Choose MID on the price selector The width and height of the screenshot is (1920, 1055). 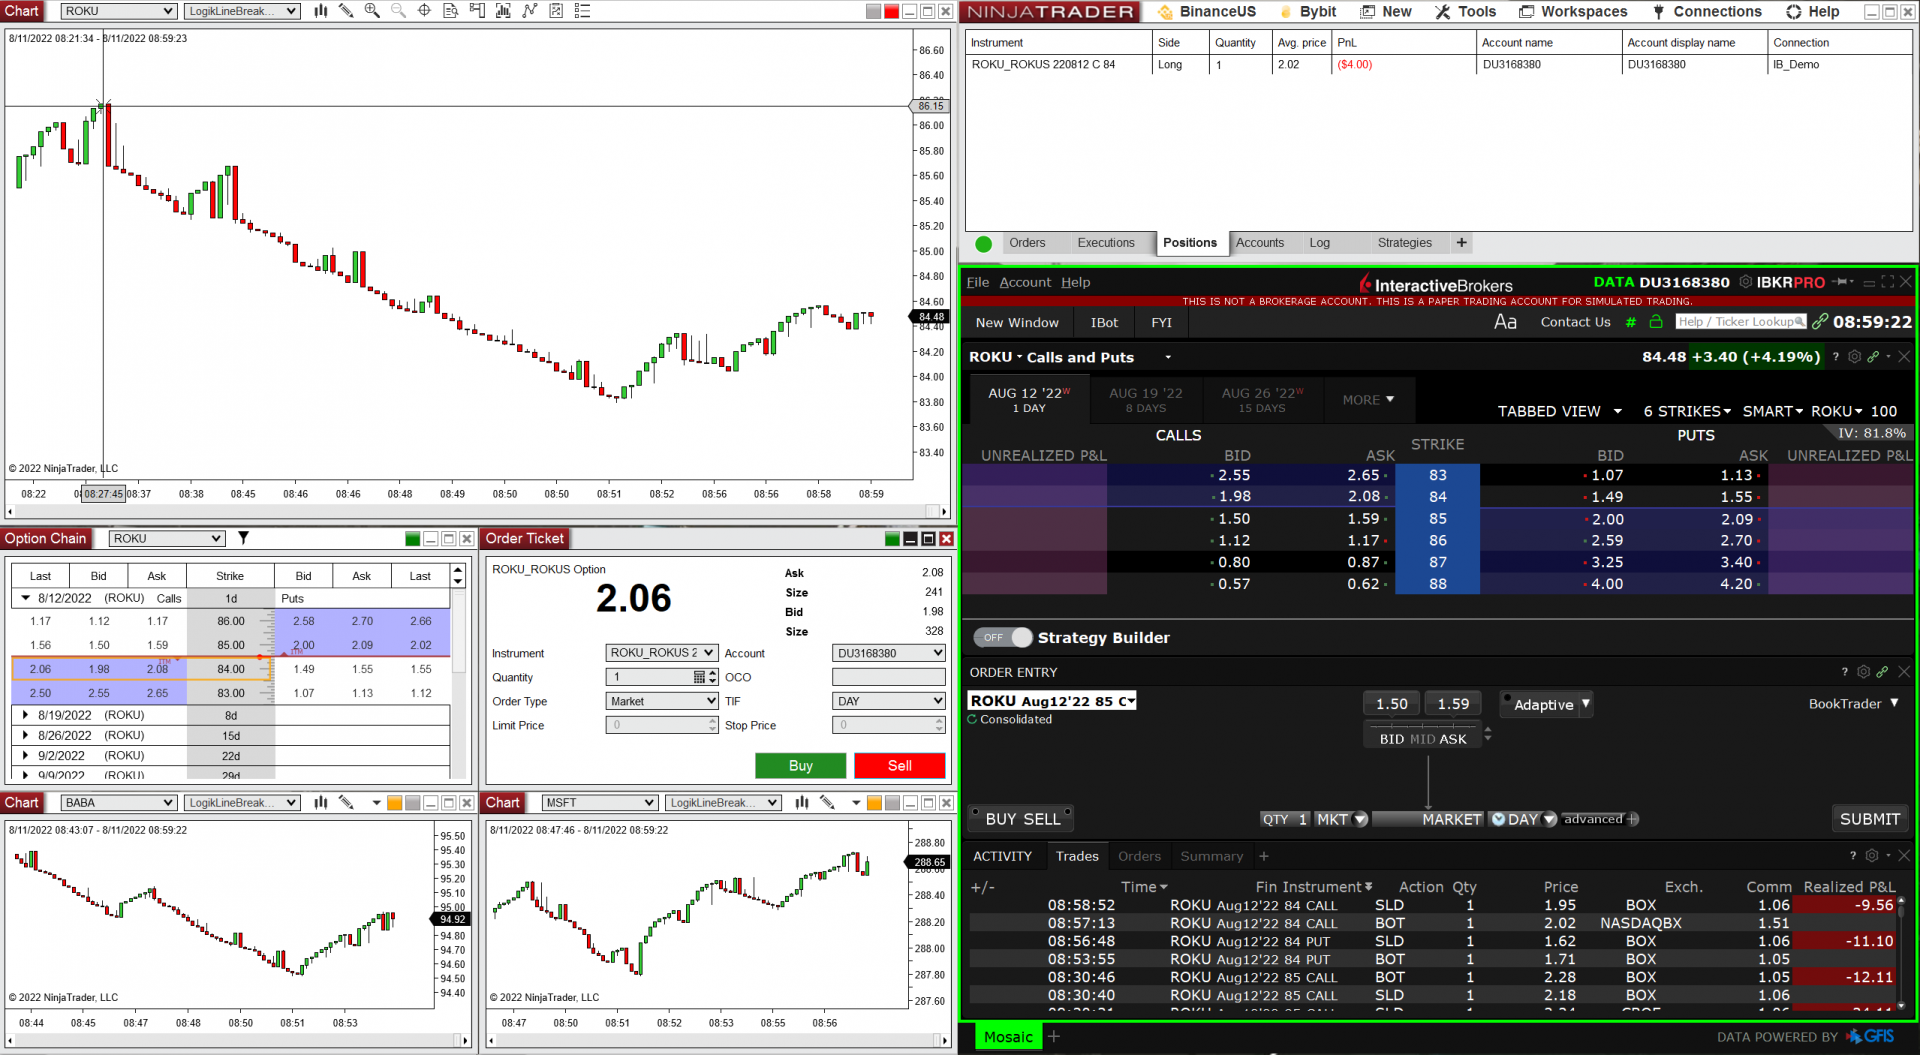1423,739
